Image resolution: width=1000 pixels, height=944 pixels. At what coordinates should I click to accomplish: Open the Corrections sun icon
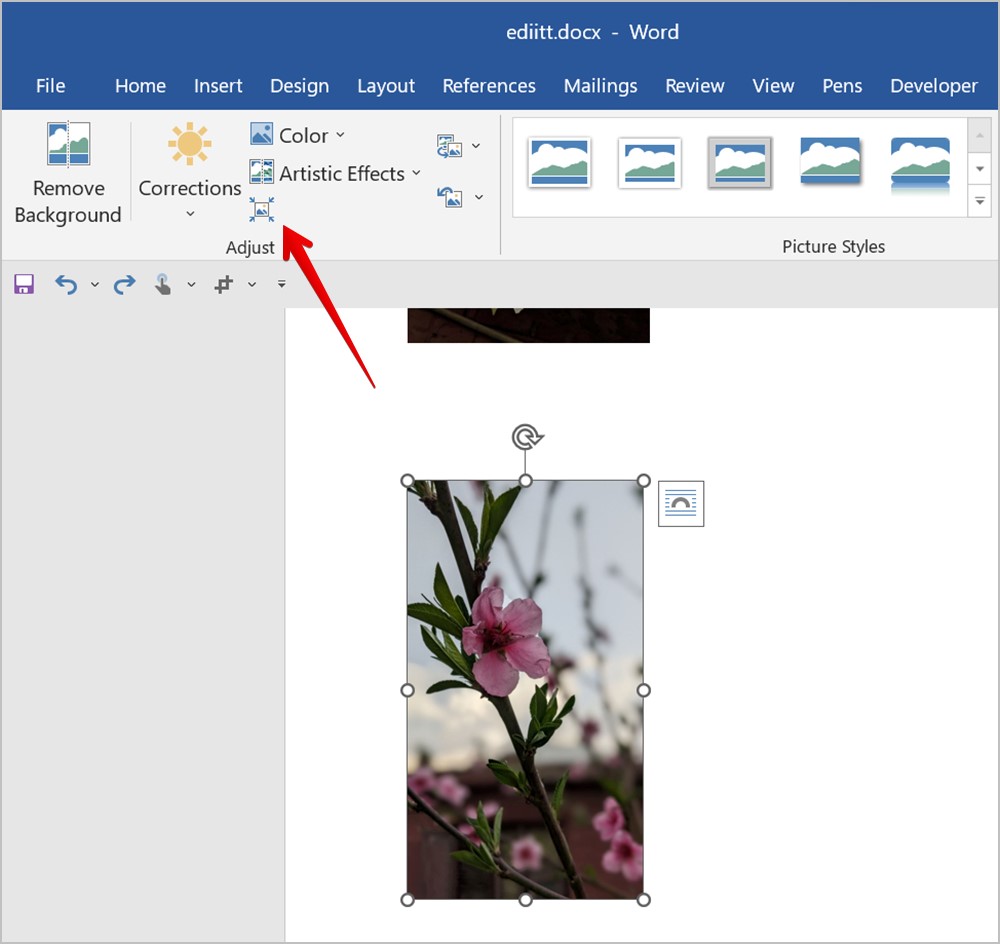[x=189, y=146]
